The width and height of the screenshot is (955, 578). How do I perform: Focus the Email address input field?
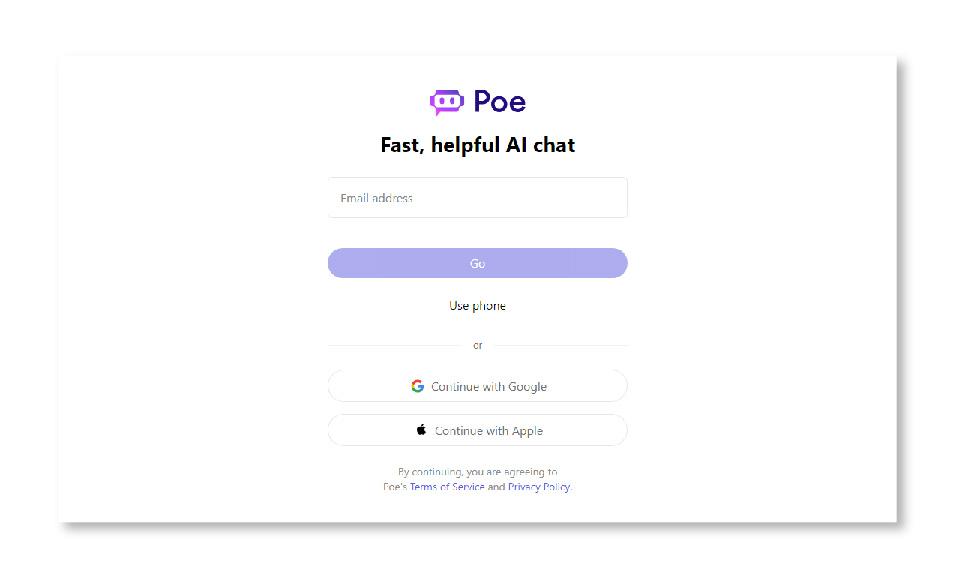tap(477, 198)
